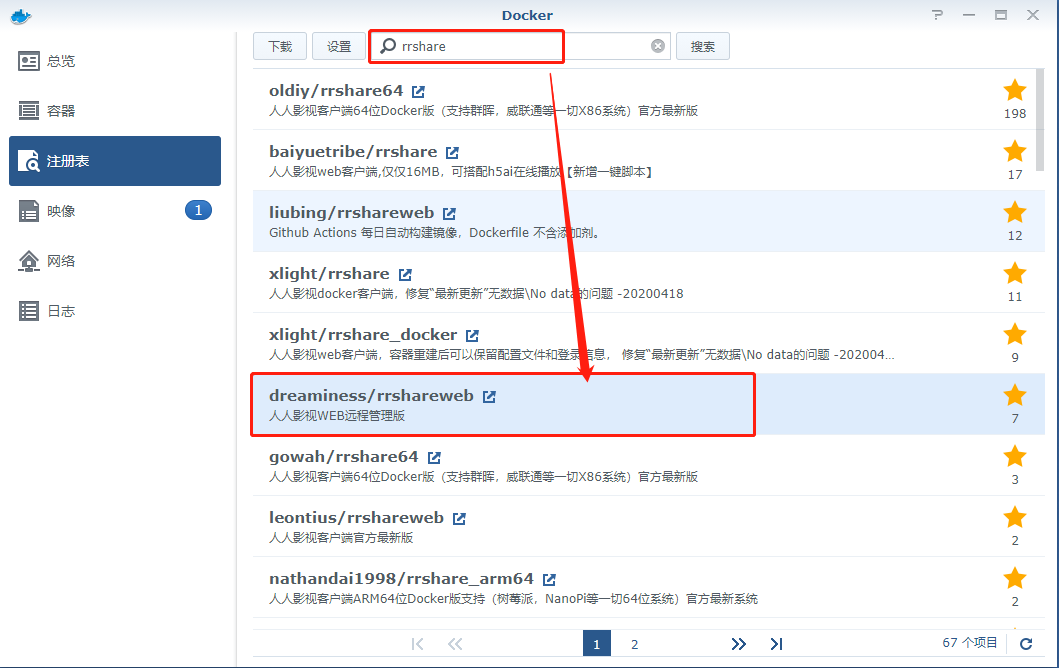Open external link for dreaminess/rrshareweb
Screen dimensions: 1059x668
click(490, 396)
